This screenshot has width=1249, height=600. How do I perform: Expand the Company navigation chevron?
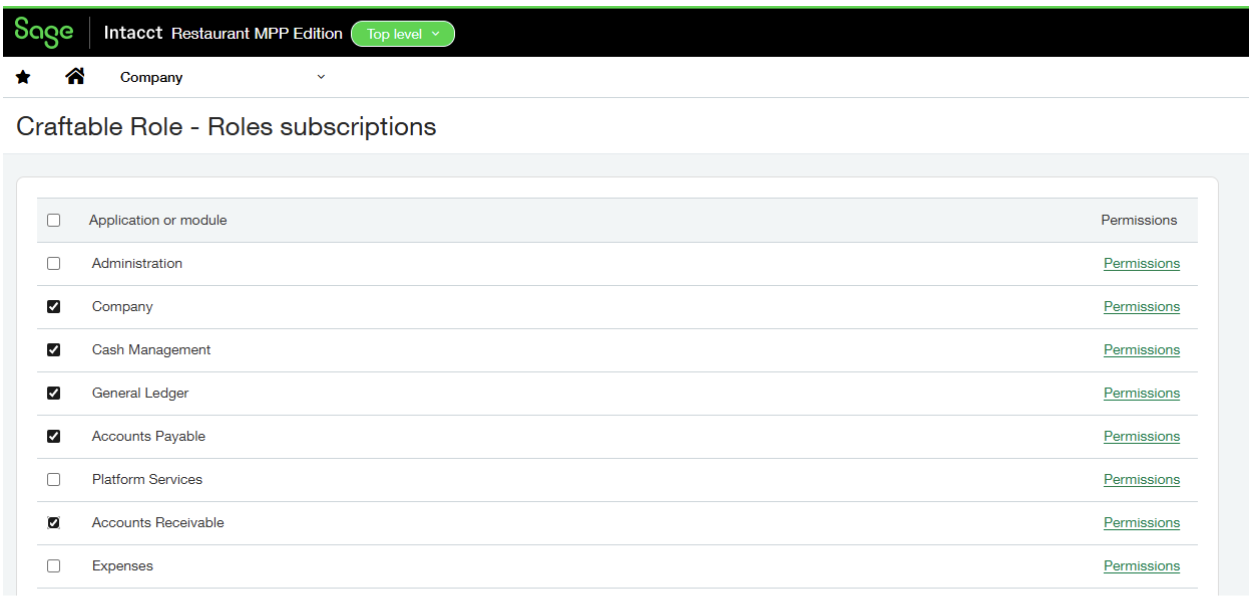click(x=319, y=77)
